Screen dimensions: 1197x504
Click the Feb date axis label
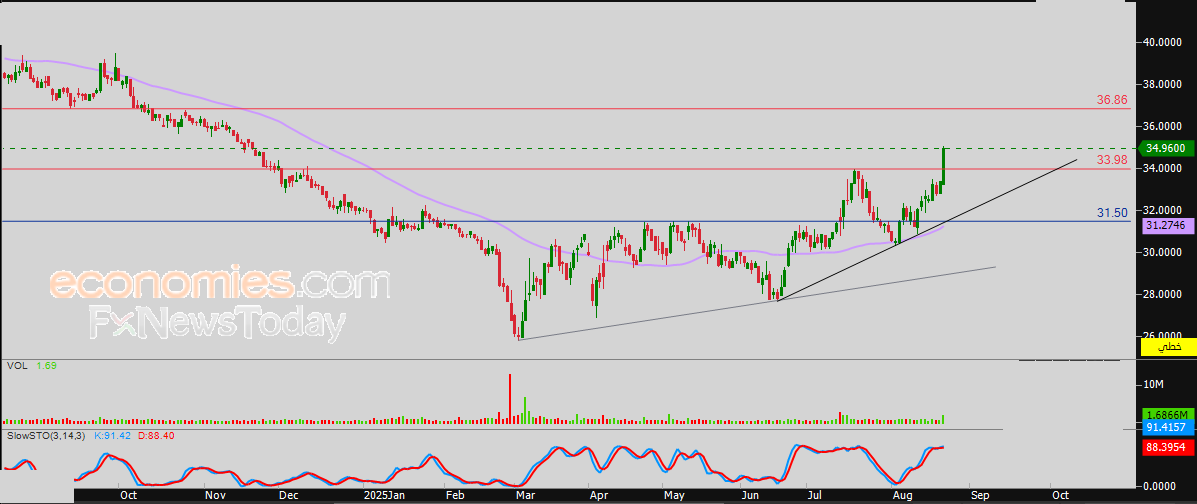tap(455, 496)
